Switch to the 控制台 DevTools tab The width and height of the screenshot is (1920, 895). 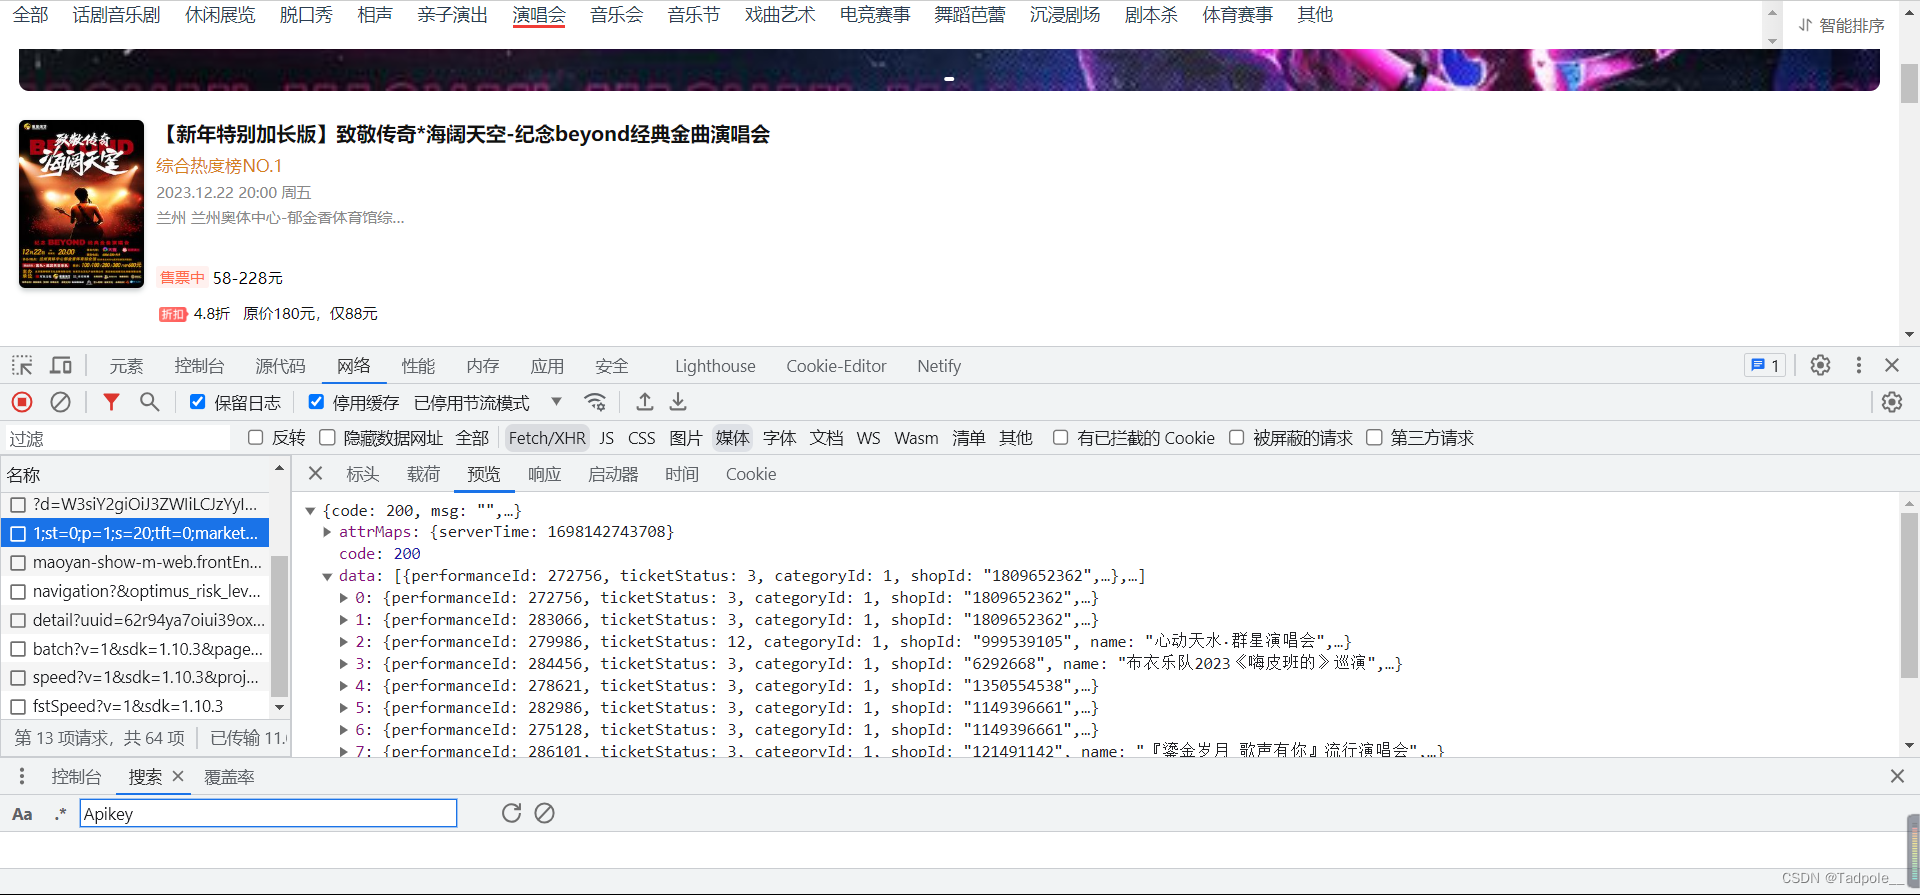[199, 366]
